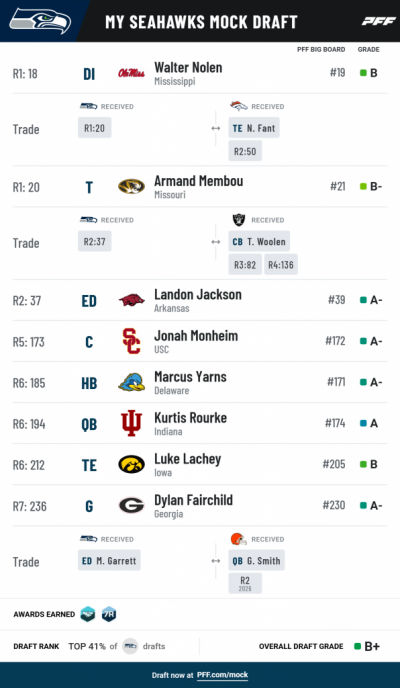Click the Indiana logo by Kurtis Rourke
This screenshot has width=400, height=688.
[132, 423]
